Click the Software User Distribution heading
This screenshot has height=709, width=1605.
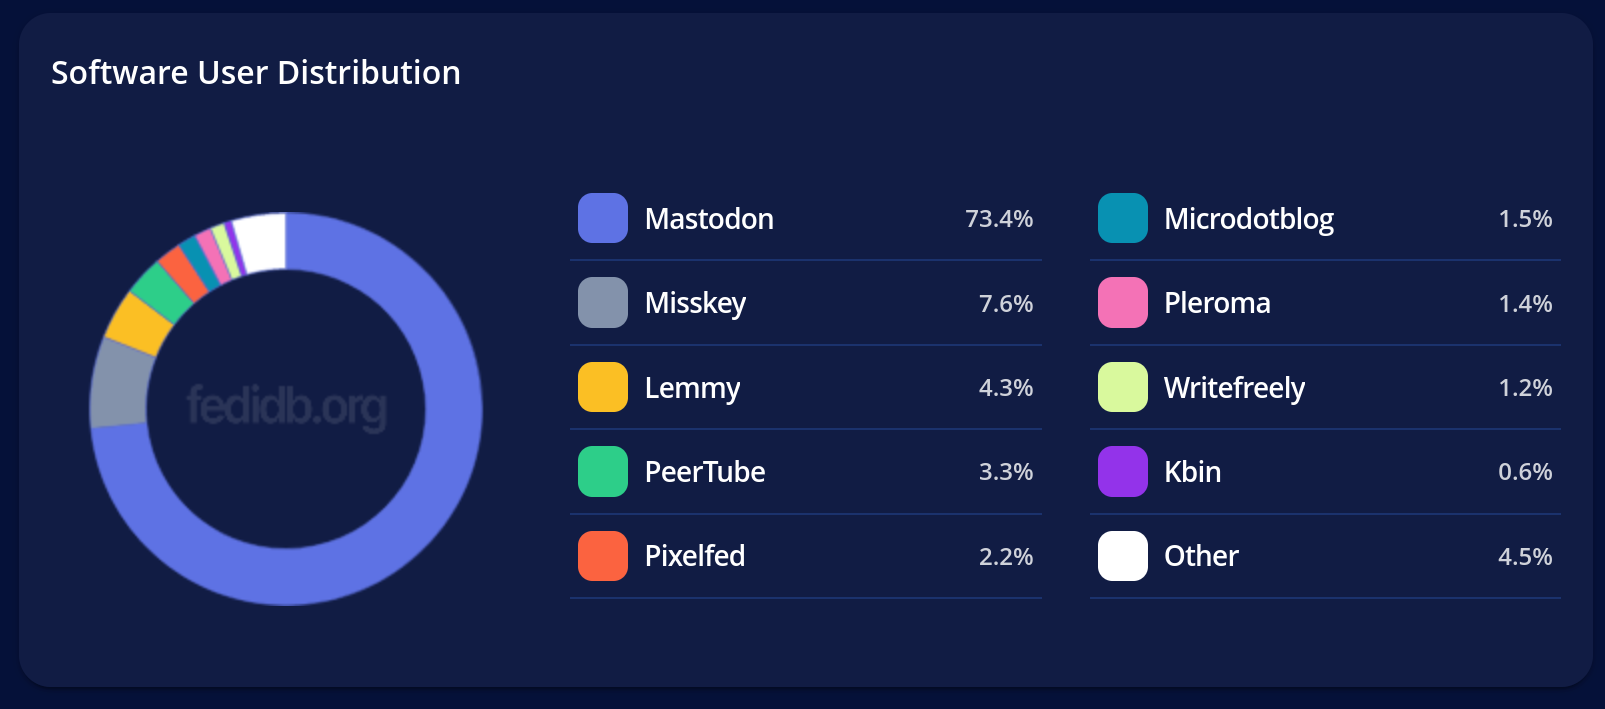(x=256, y=73)
